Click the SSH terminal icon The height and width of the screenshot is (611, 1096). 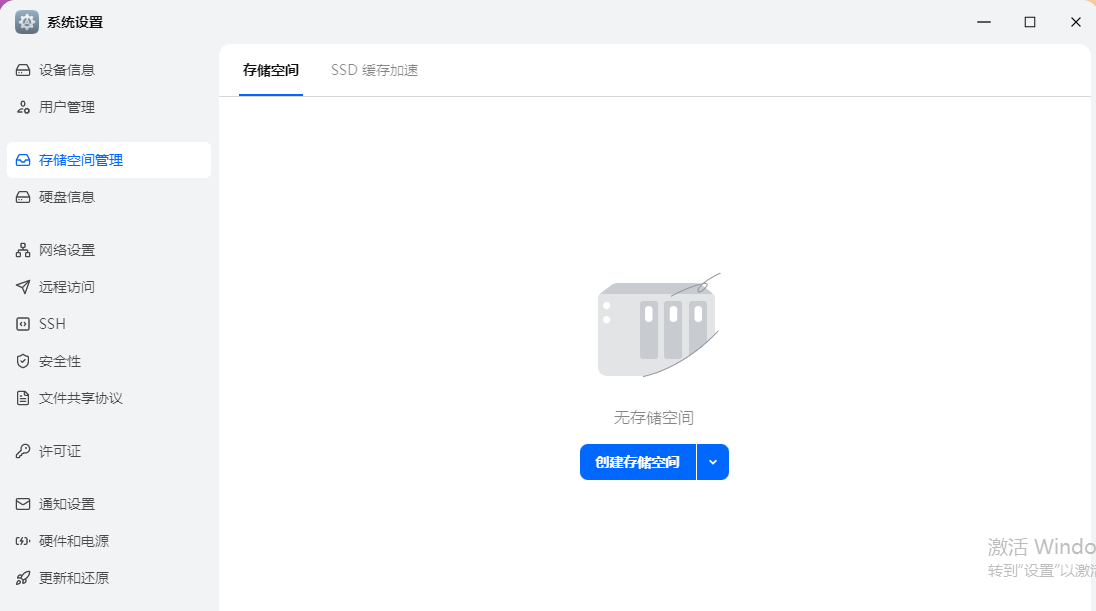click(x=23, y=324)
